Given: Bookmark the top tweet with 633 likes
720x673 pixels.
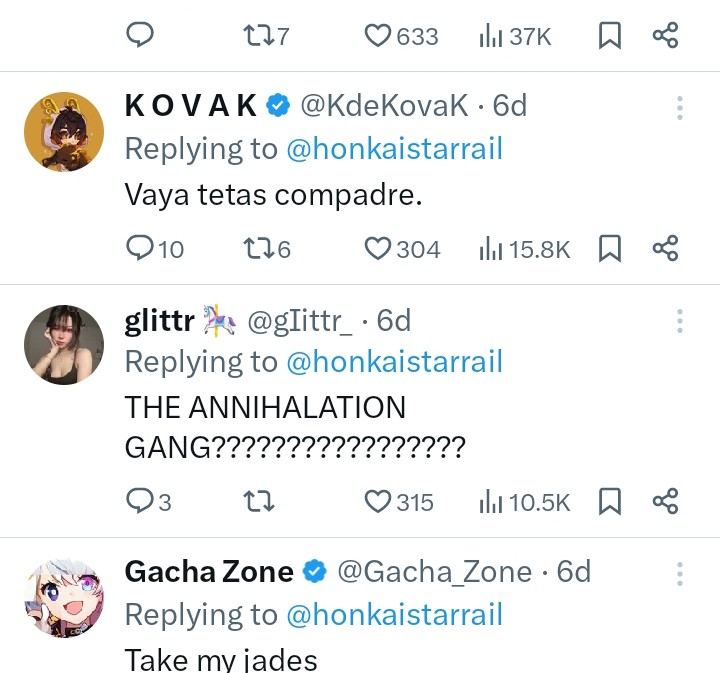Looking at the screenshot, I should 610,35.
